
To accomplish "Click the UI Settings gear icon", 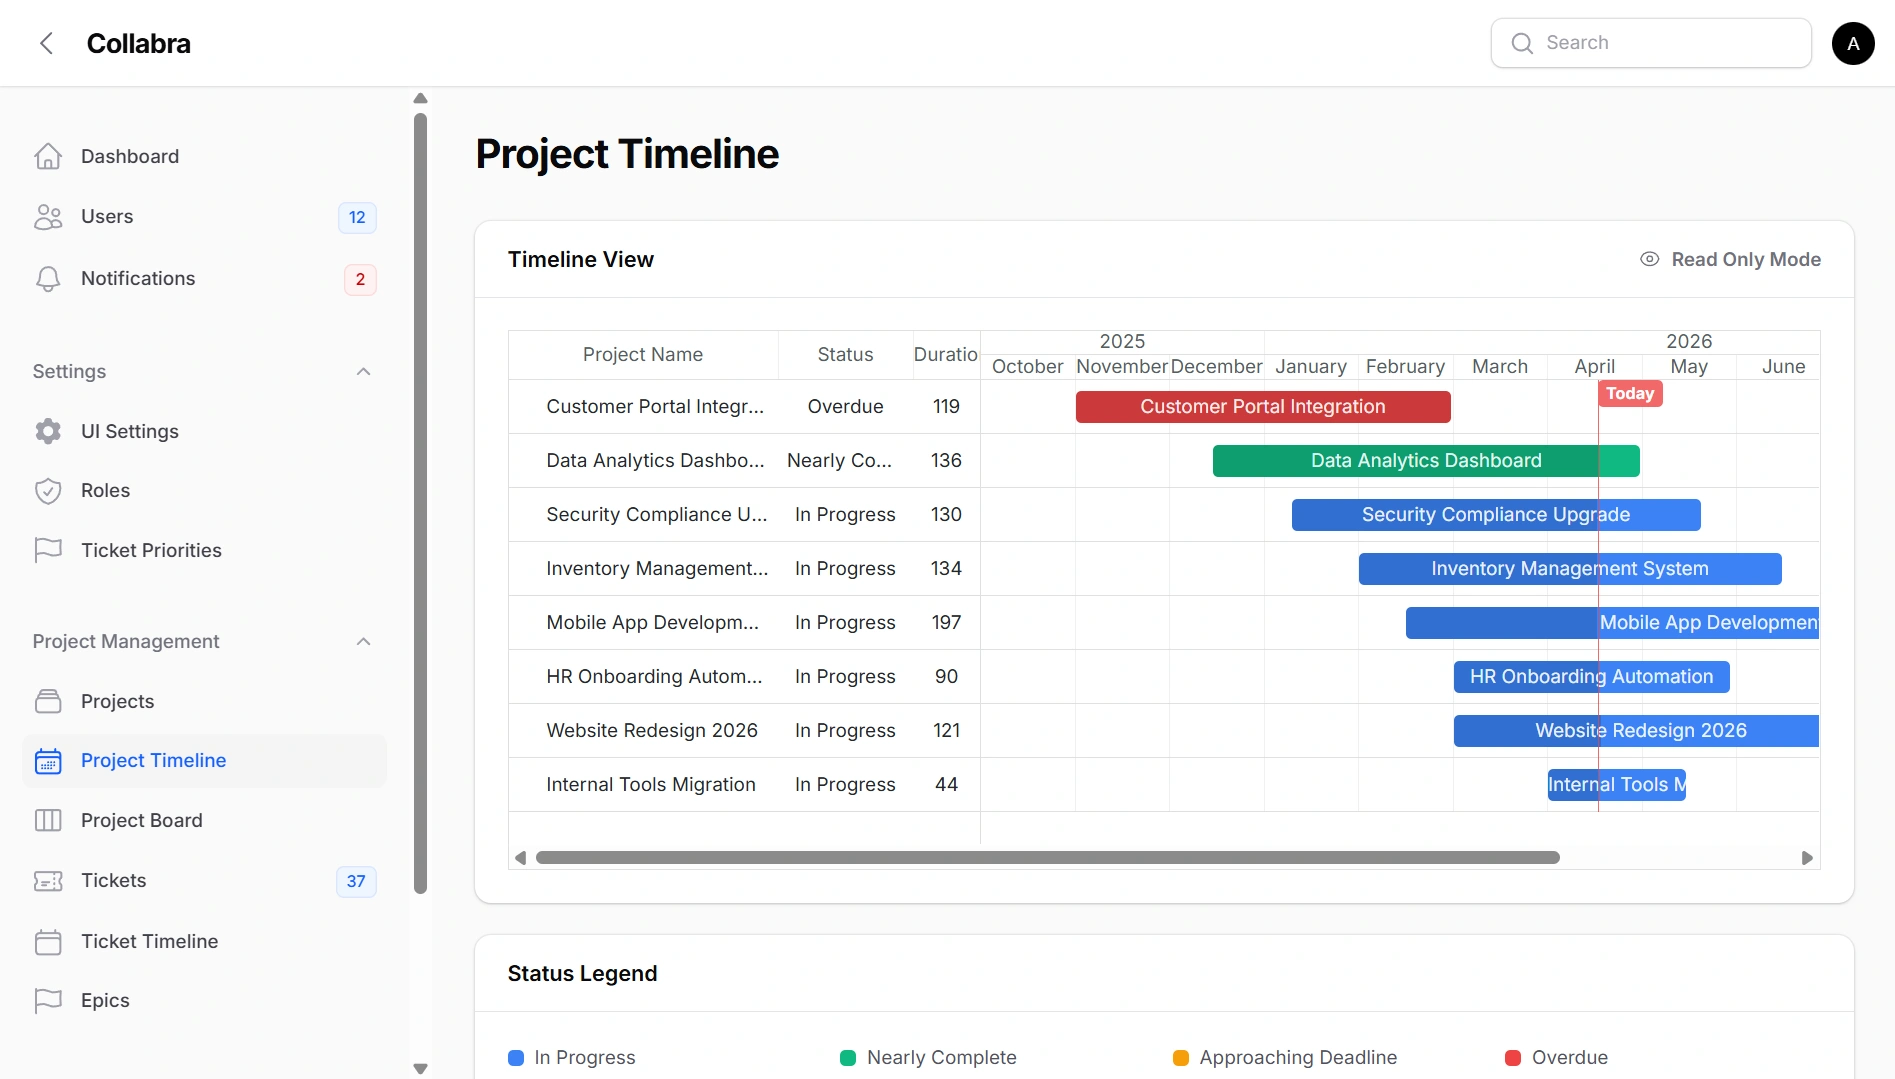I will click(48, 431).
